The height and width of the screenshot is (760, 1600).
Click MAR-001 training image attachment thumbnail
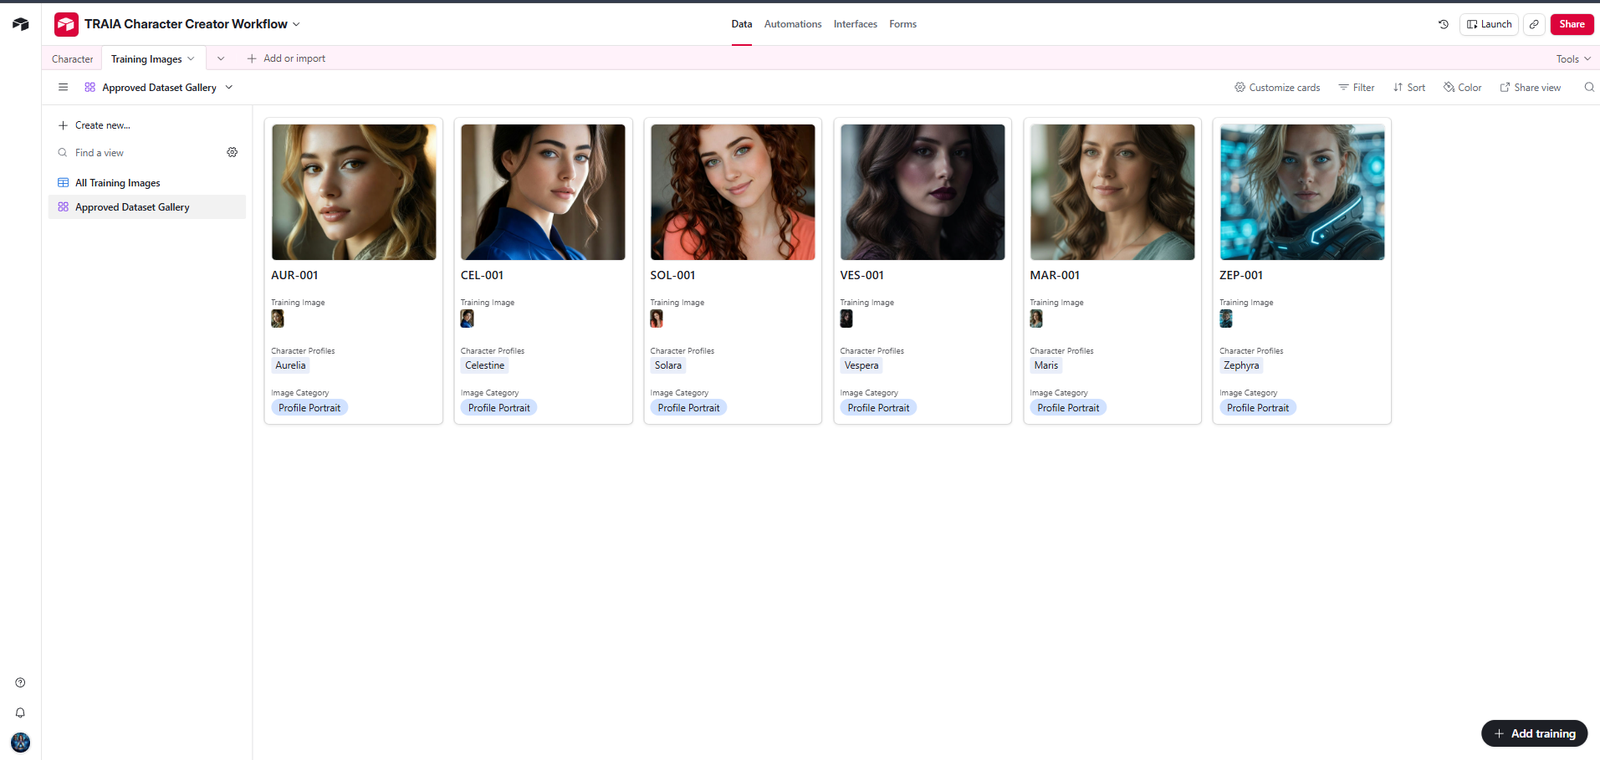click(x=1036, y=319)
